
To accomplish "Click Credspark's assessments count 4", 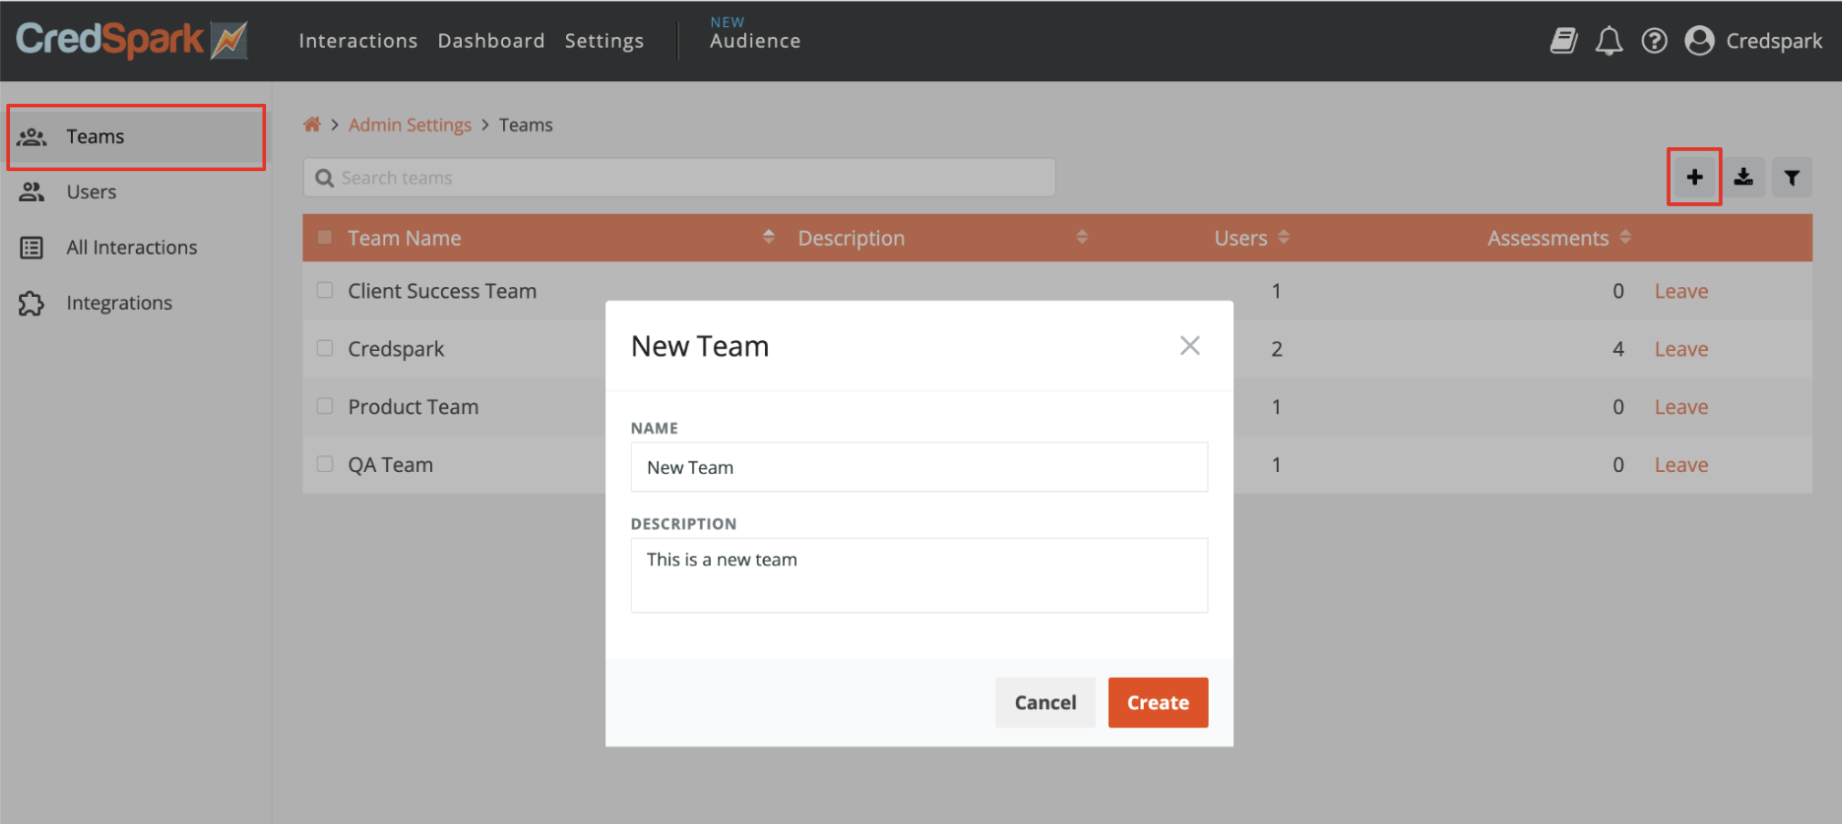I will pyautogui.click(x=1618, y=349).
